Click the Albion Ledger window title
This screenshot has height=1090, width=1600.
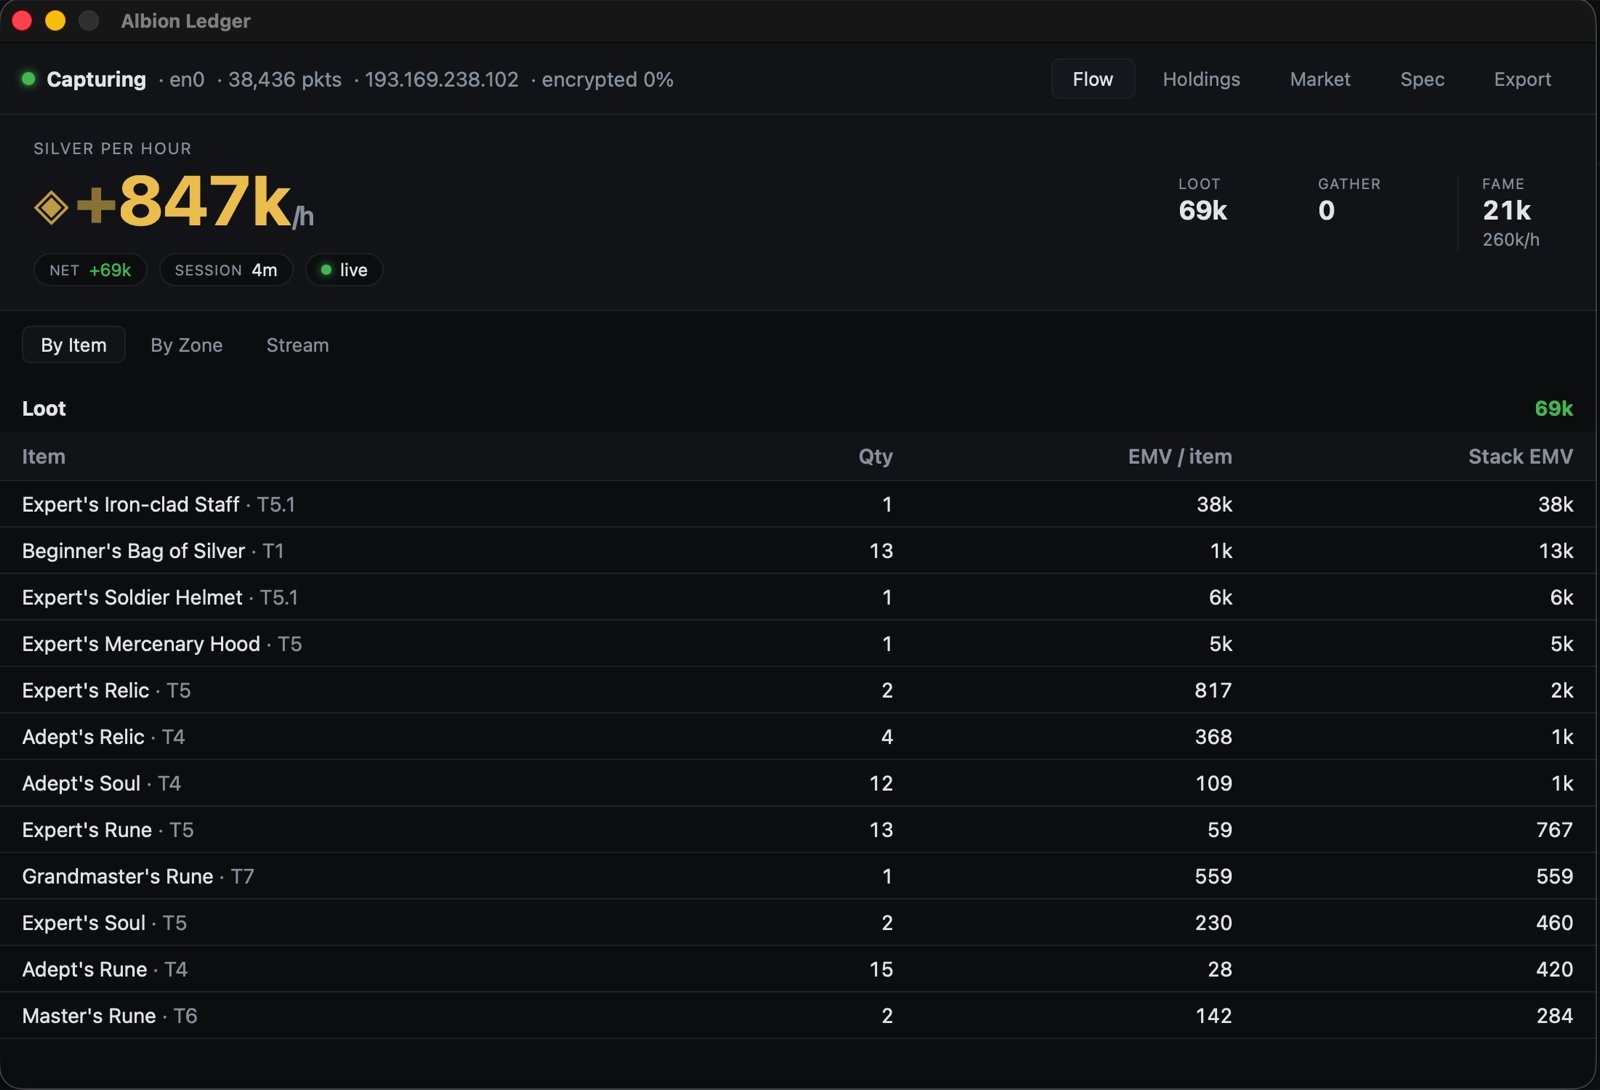pos(185,21)
